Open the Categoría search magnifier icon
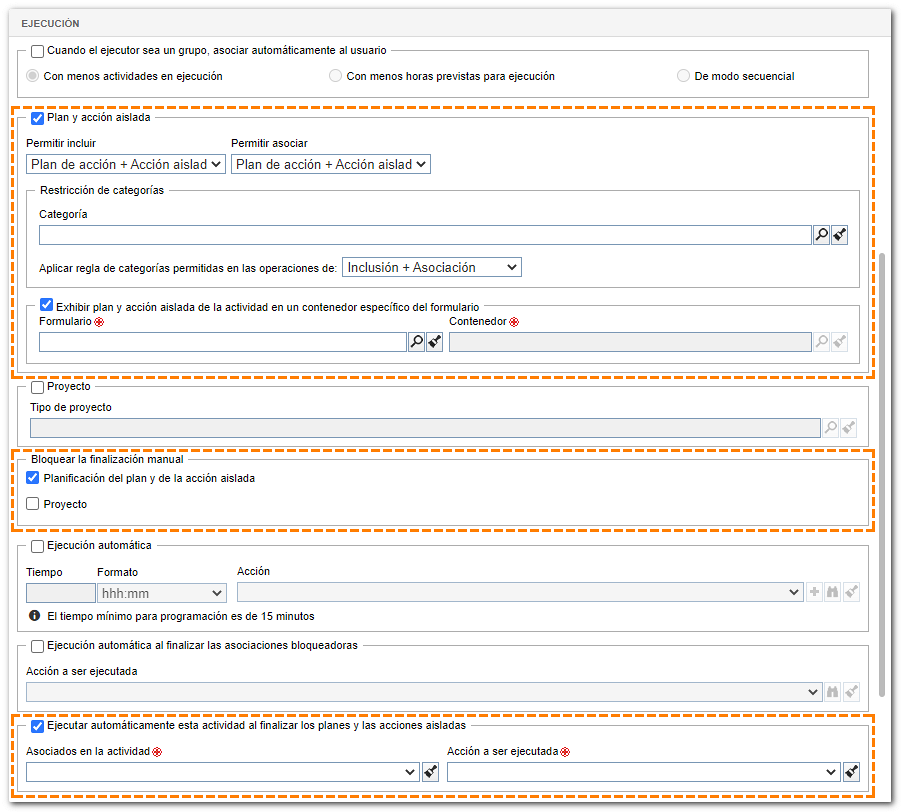 tap(821, 234)
